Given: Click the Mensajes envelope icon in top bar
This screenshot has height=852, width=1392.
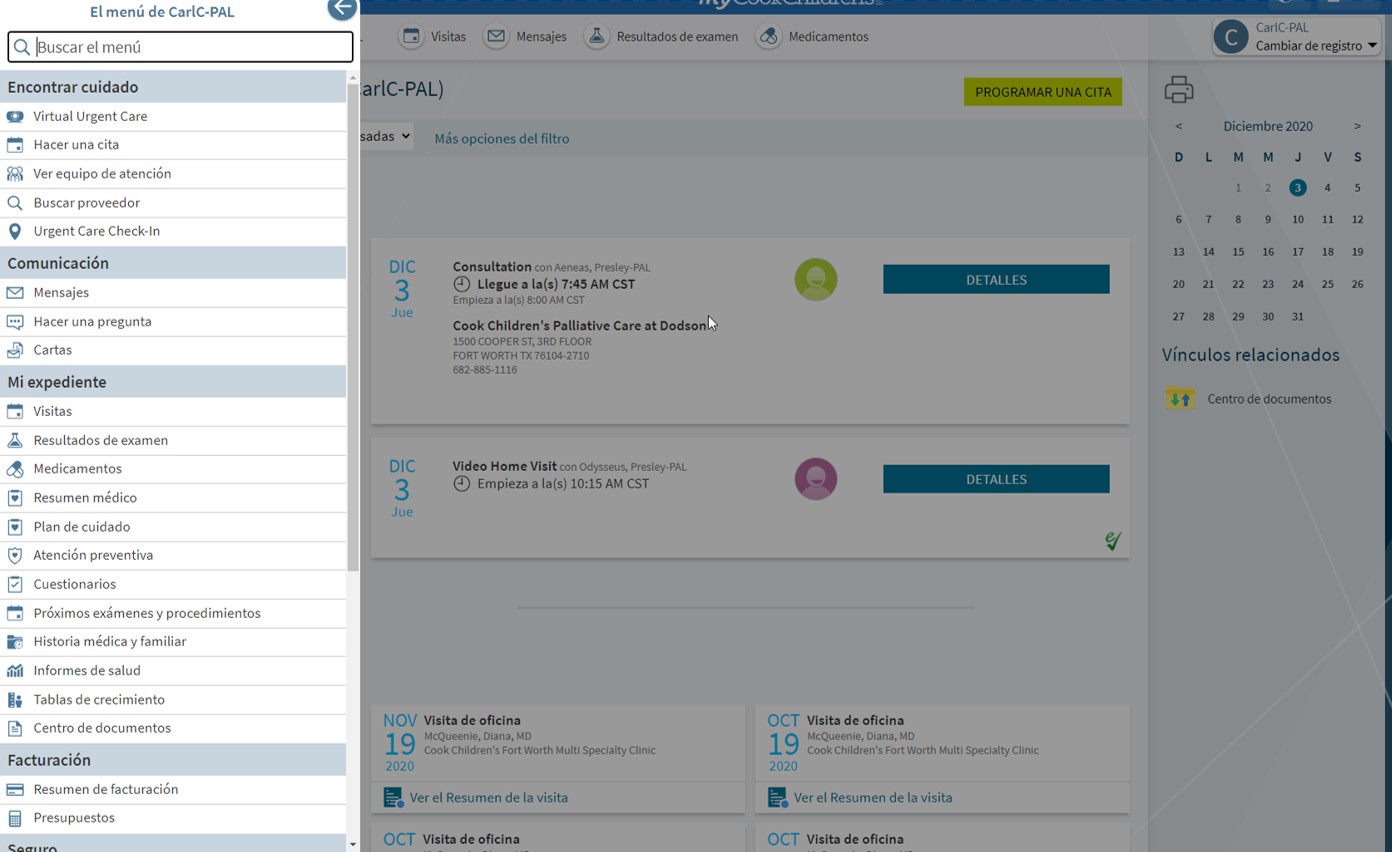Looking at the screenshot, I should (496, 37).
